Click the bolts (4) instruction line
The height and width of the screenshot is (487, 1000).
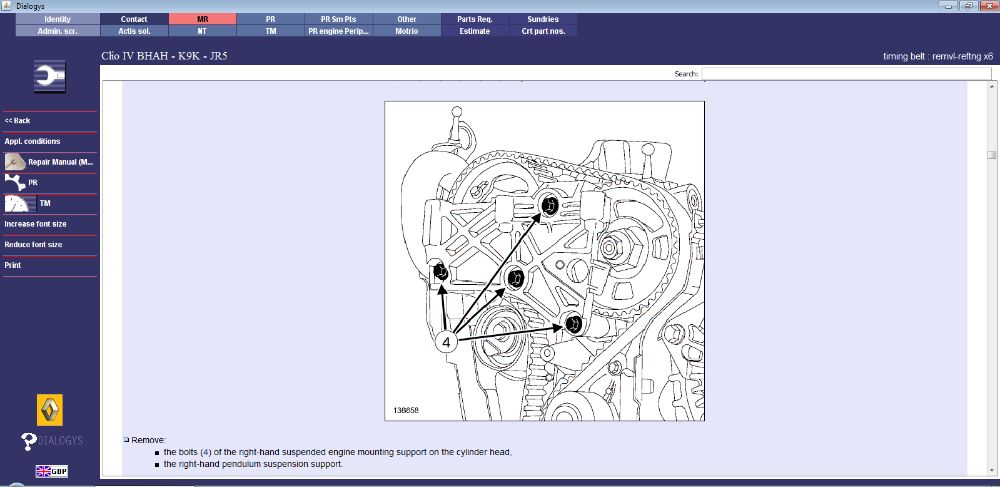[338, 452]
